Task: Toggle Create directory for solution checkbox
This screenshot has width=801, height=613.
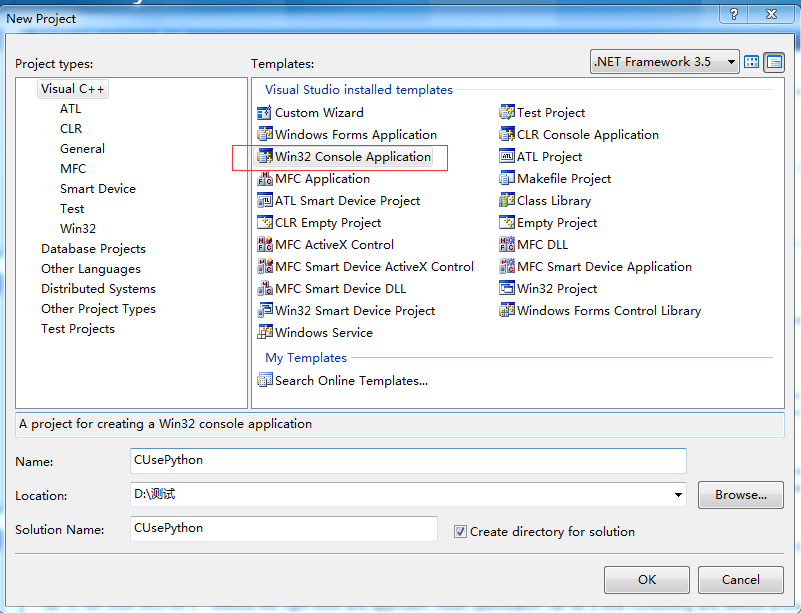Action: [x=460, y=532]
